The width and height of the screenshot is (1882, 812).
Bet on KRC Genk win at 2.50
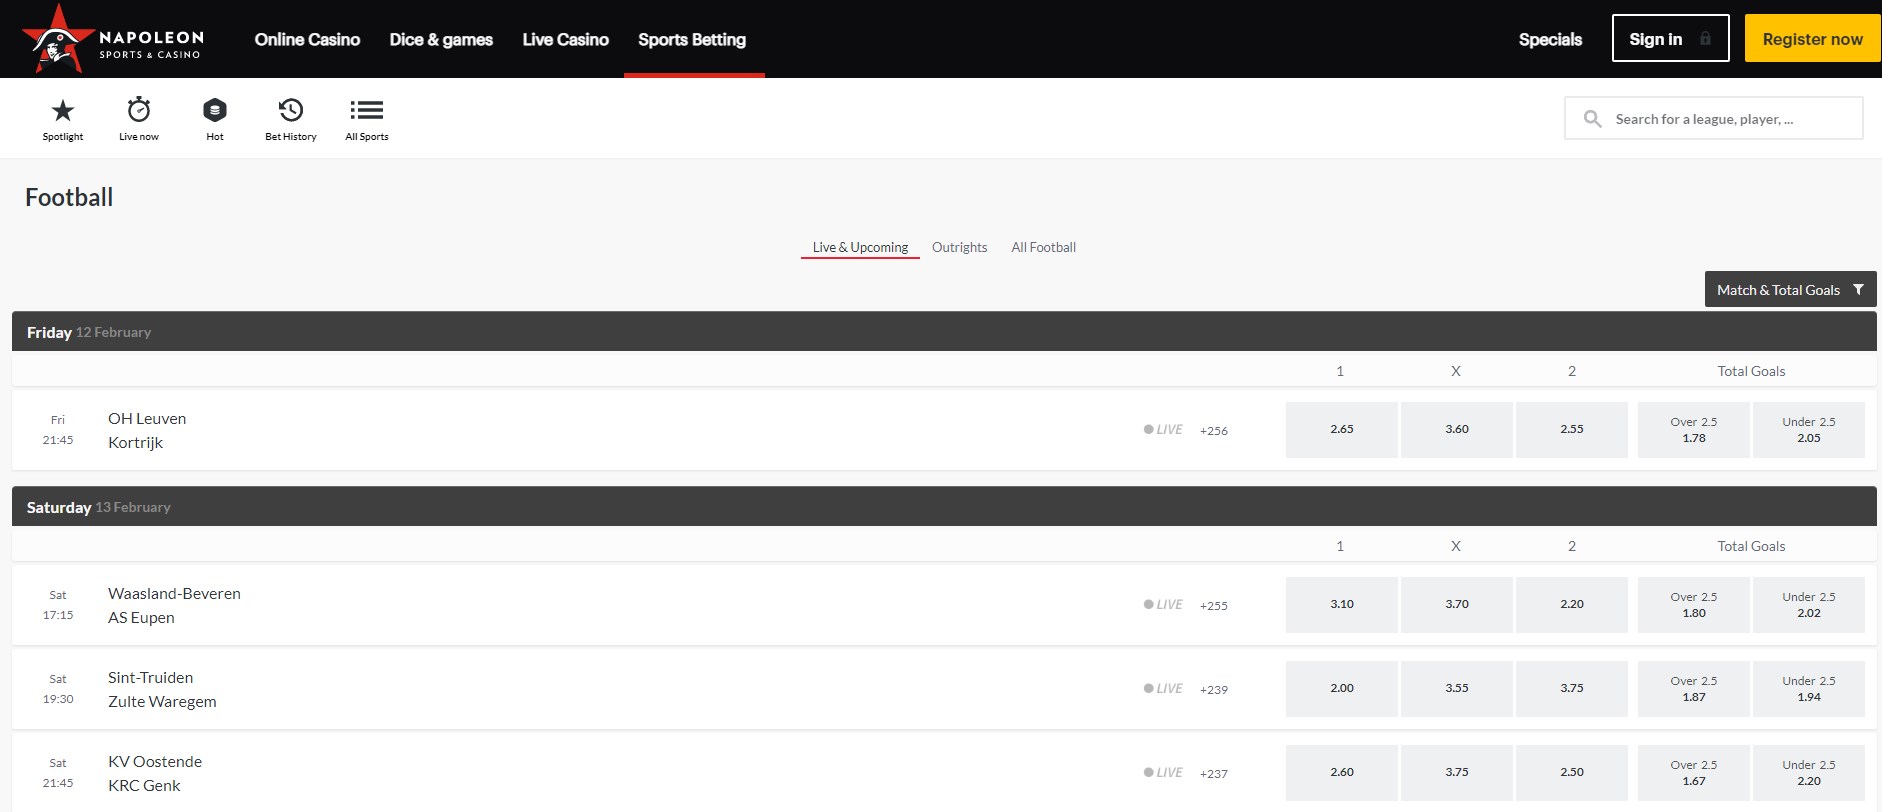(1571, 772)
